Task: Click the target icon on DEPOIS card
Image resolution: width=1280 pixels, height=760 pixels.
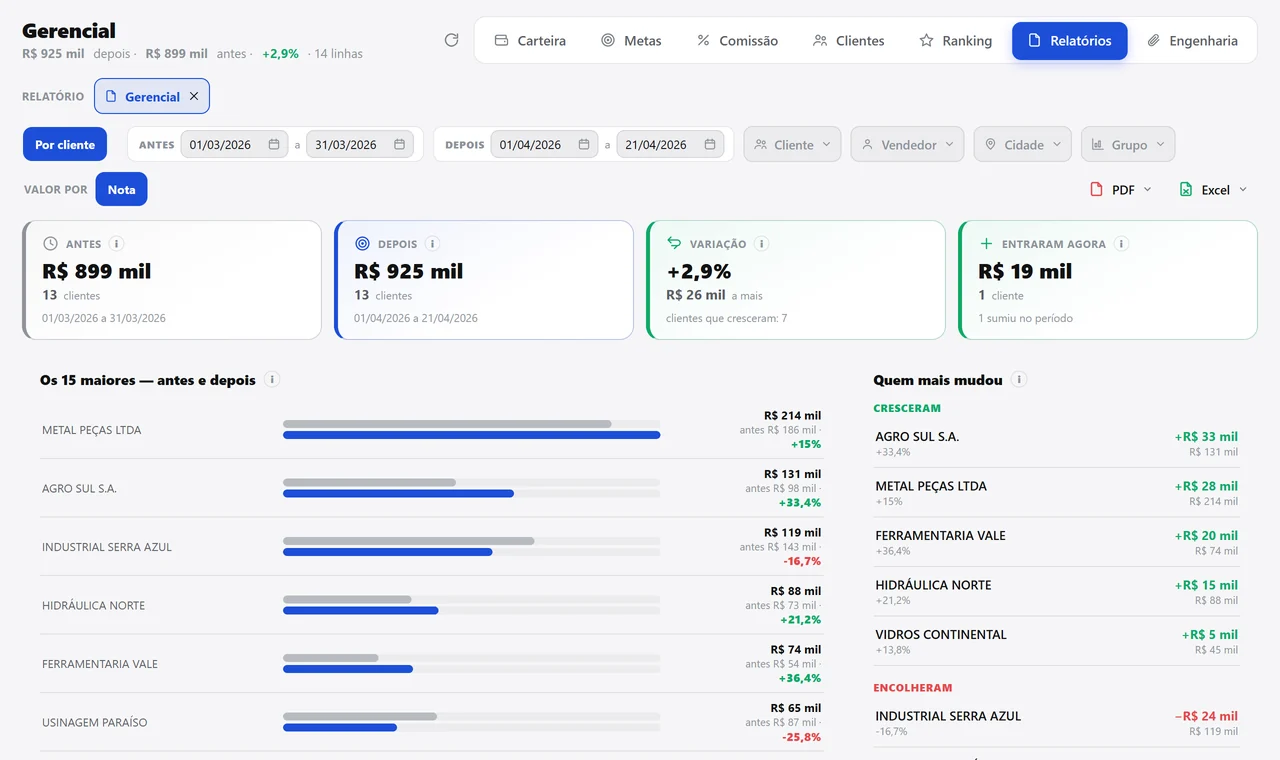Action: [x=362, y=243]
